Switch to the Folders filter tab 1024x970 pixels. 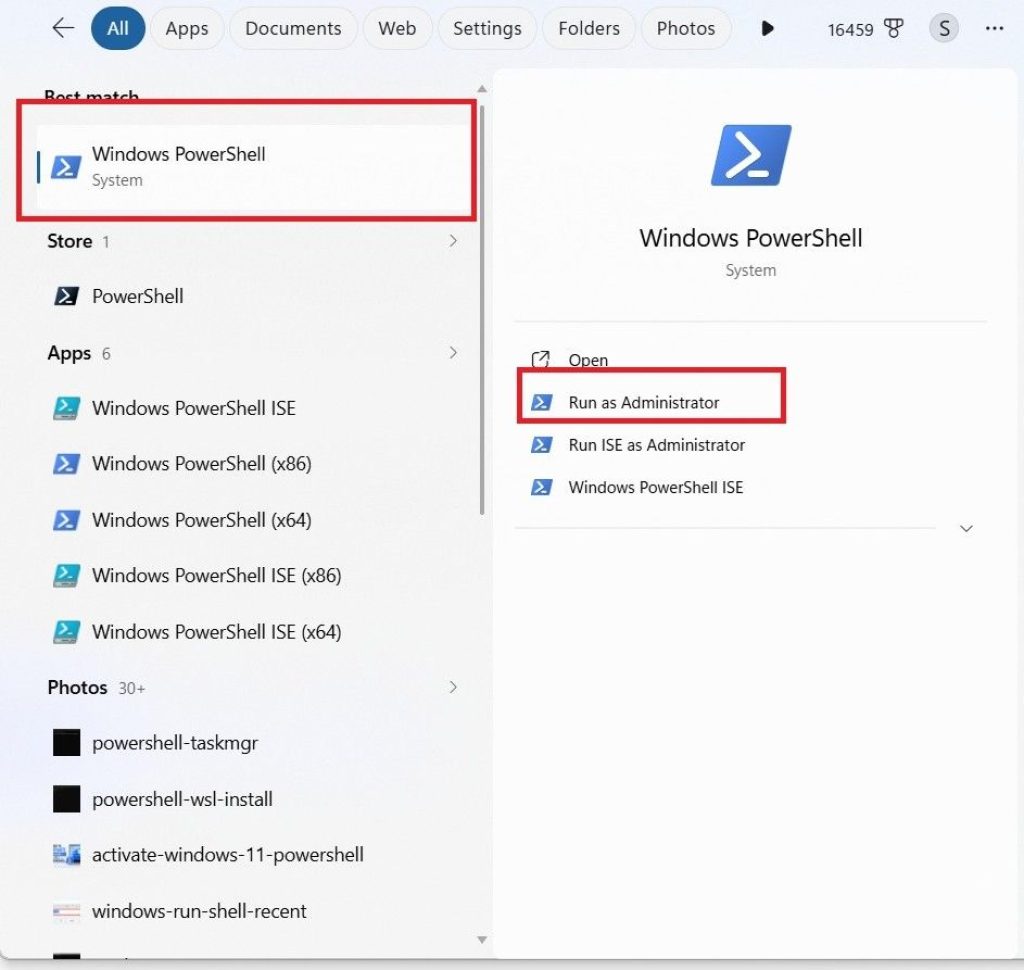click(589, 28)
